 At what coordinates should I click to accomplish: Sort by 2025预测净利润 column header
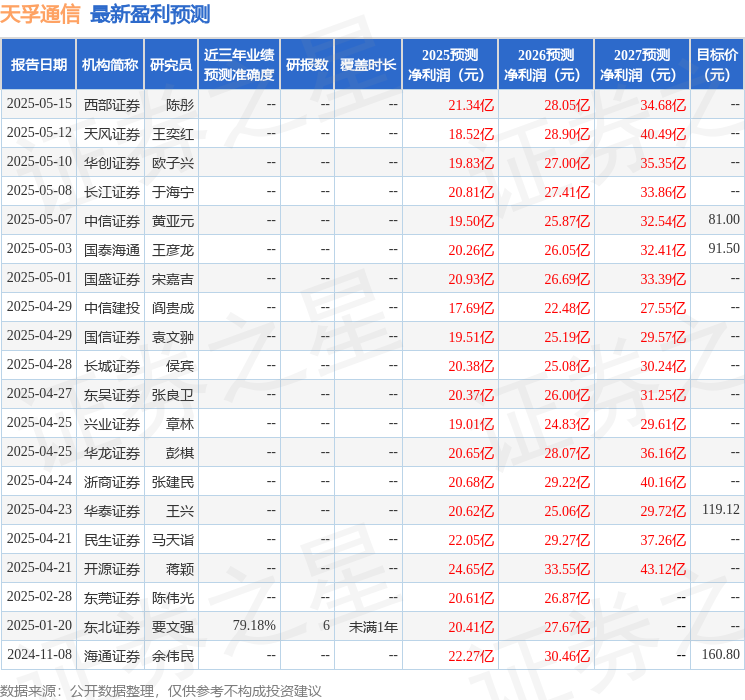coord(450,64)
